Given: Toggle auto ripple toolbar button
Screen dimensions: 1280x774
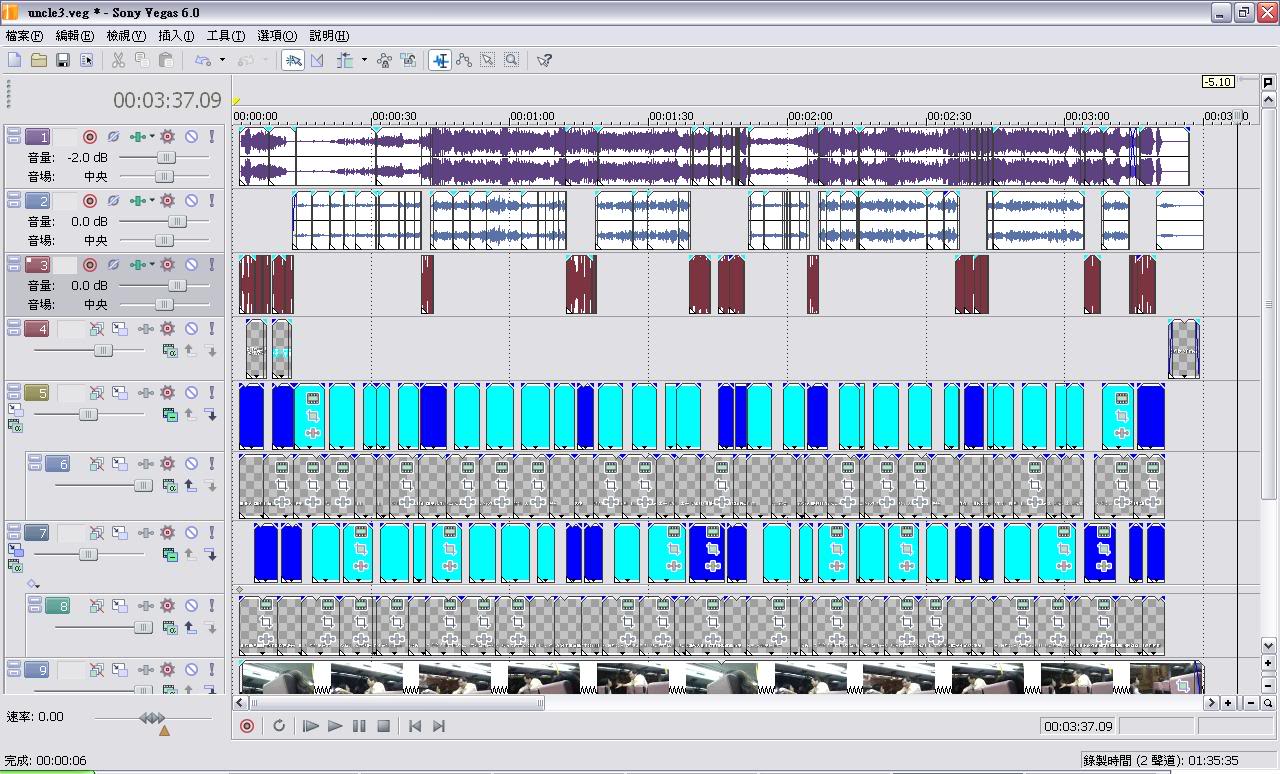Looking at the screenshot, I should coord(346,60).
